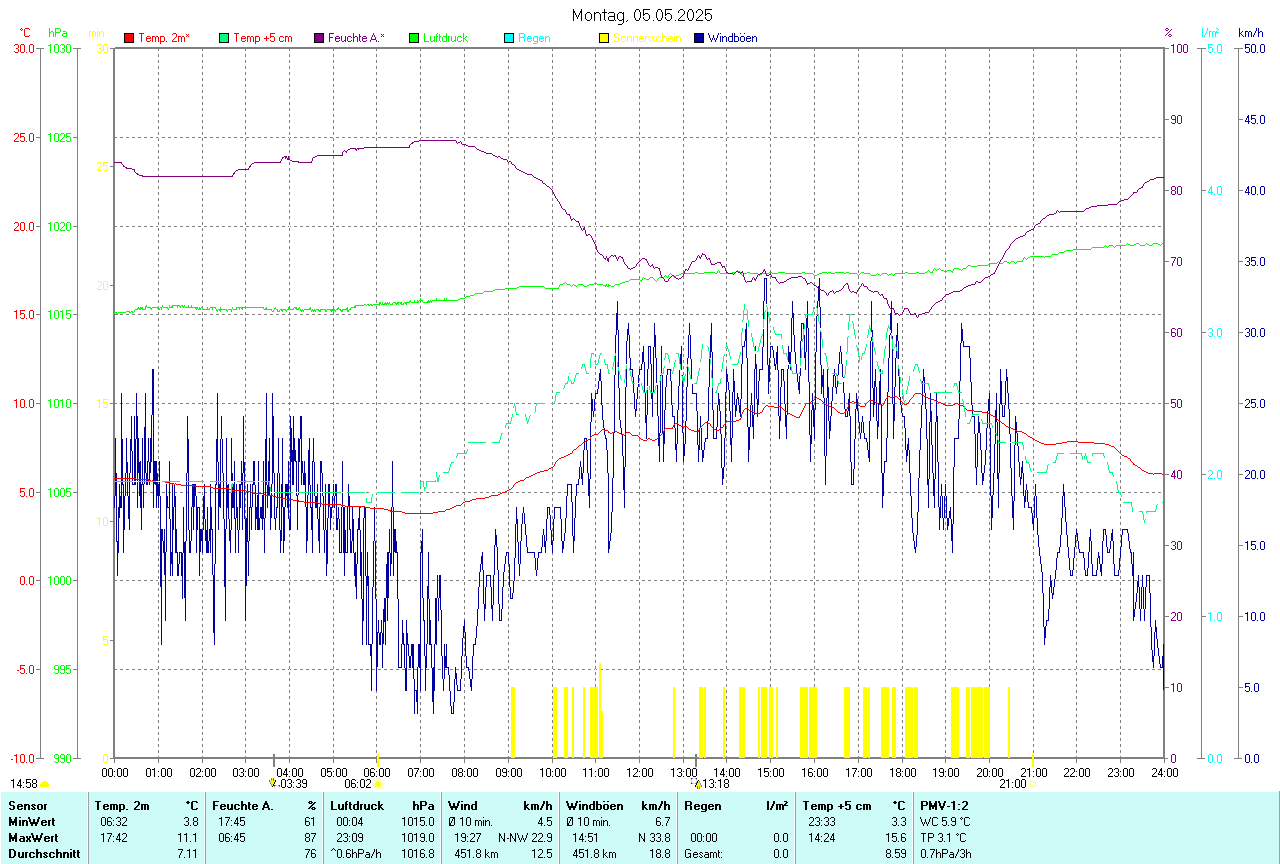The width and height of the screenshot is (1280, 864).
Task: Click the Temp +5 cm max value '15.6'
Action: (895, 837)
